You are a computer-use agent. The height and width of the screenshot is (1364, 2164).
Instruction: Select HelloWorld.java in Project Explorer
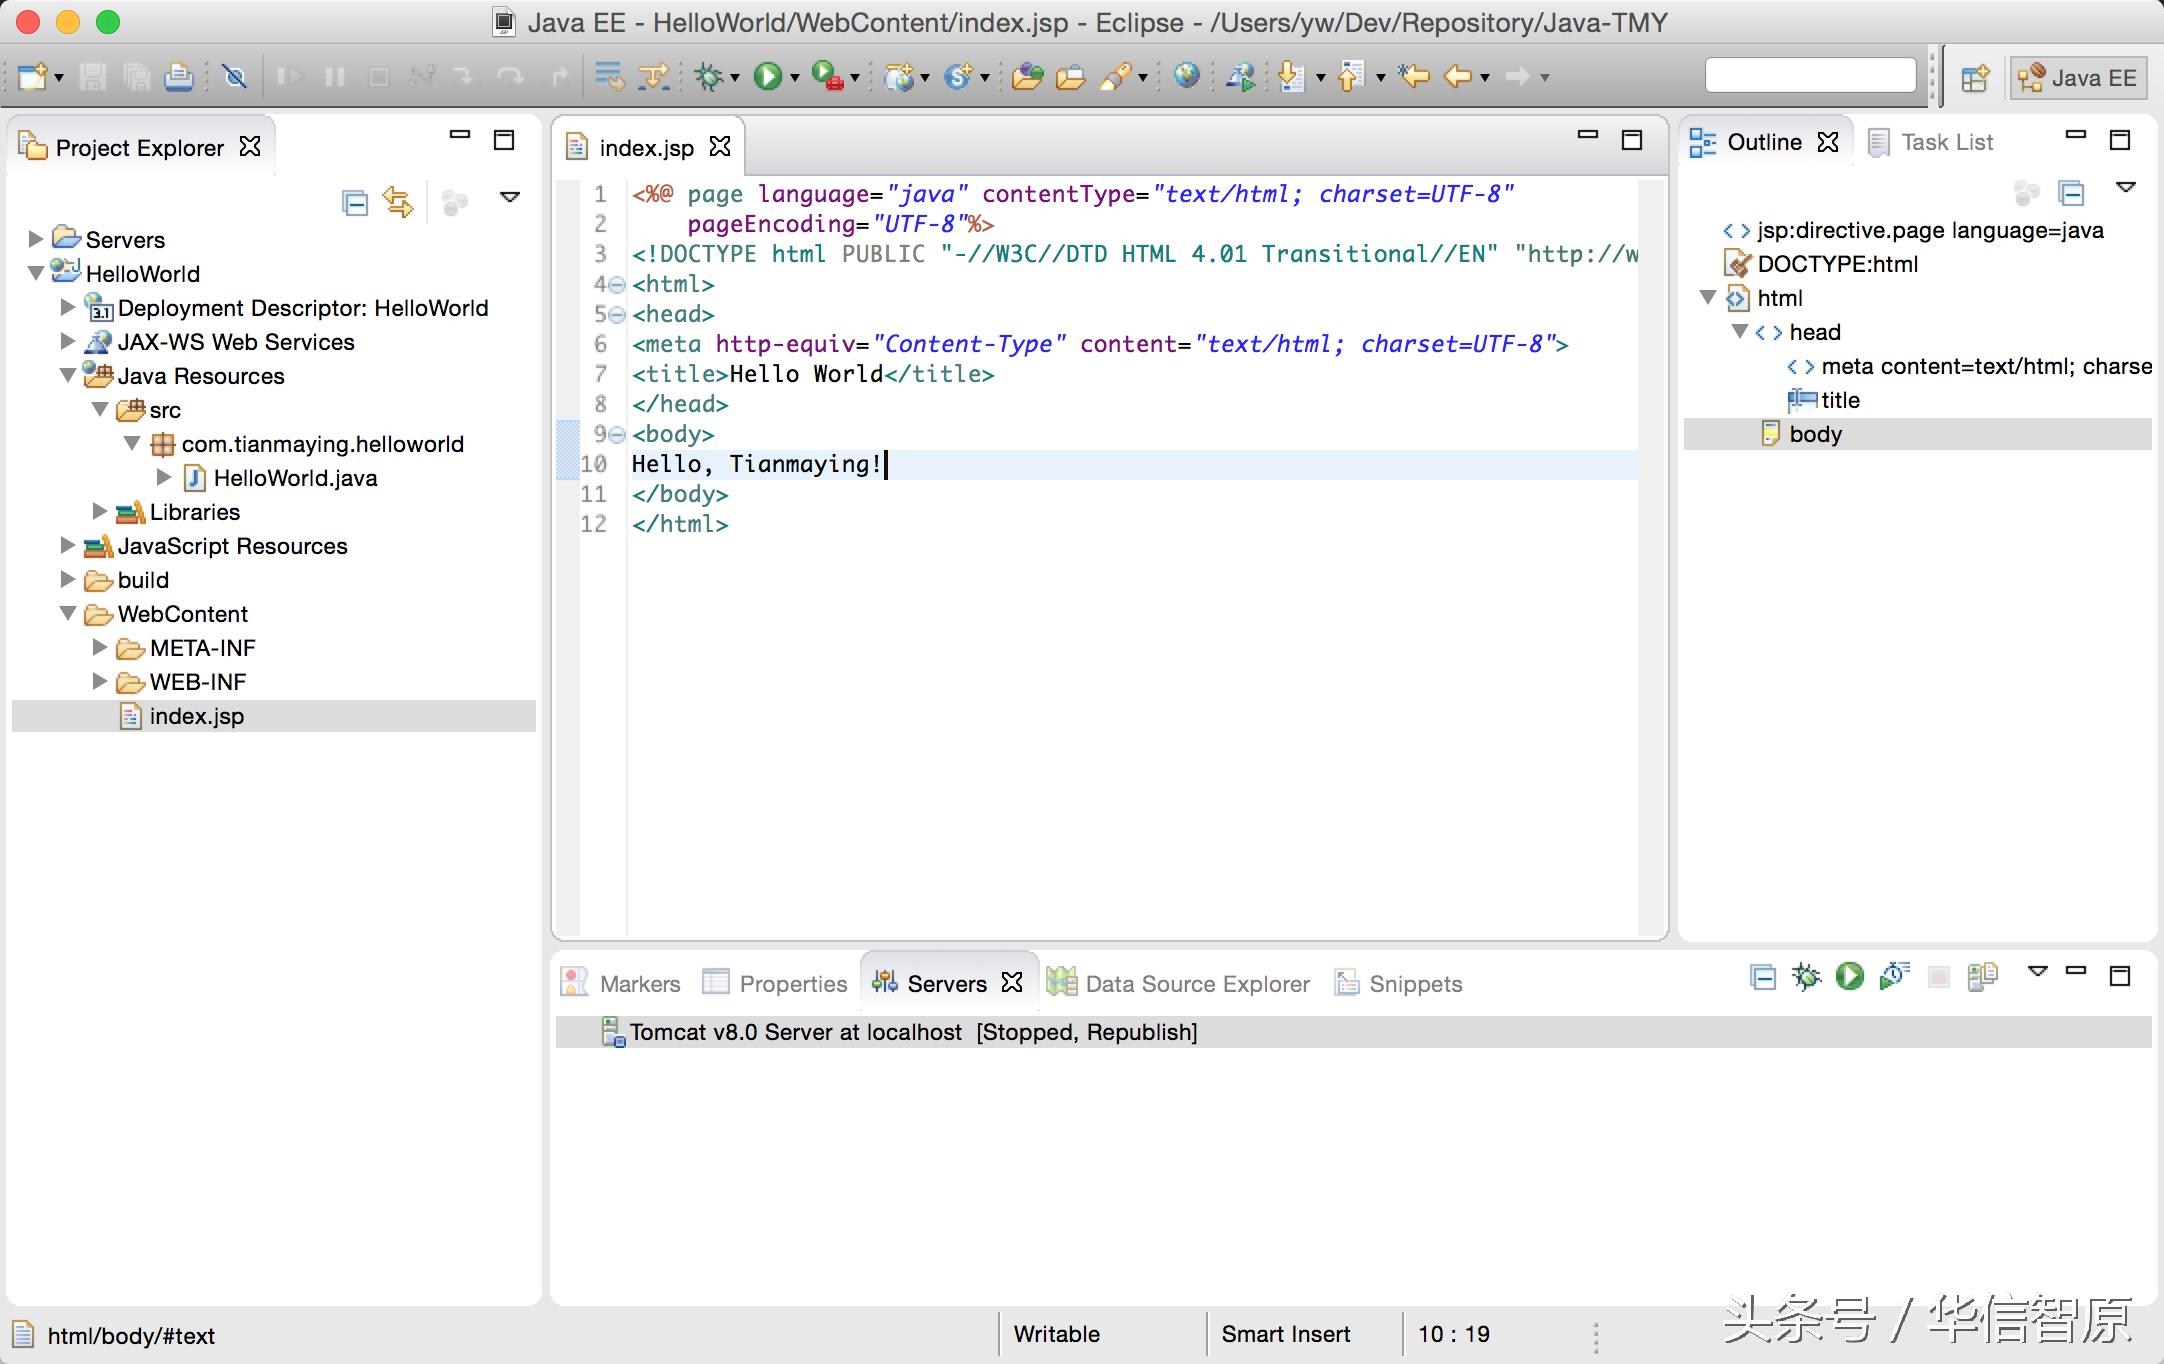[295, 478]
